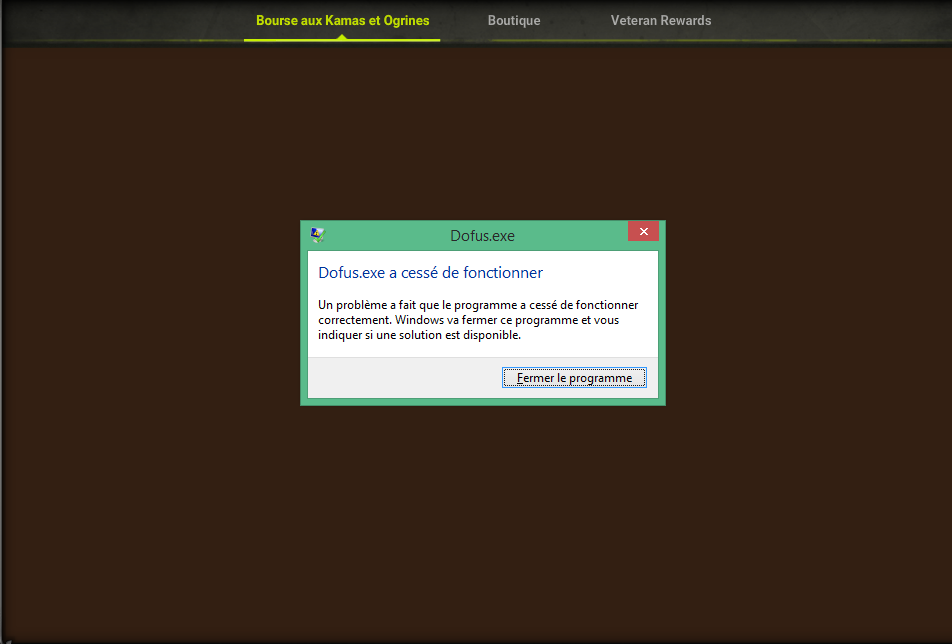This screenshot has height=644, width=952.
Task: Click the Dofus.exe title bar text
Action: pyautogui.click(x=482, y=236)
